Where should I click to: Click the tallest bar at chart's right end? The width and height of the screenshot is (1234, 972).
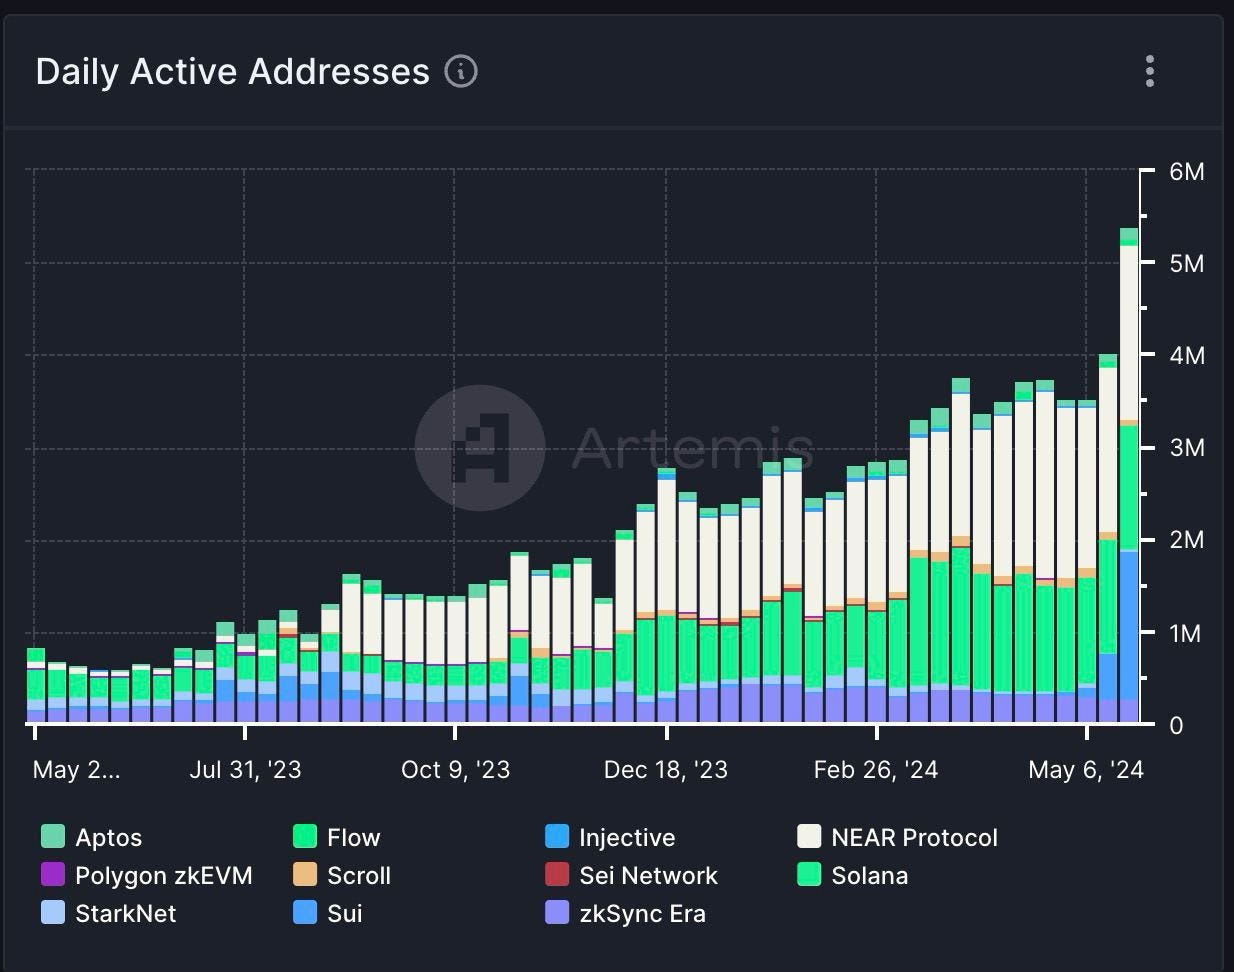[1129, 476]
